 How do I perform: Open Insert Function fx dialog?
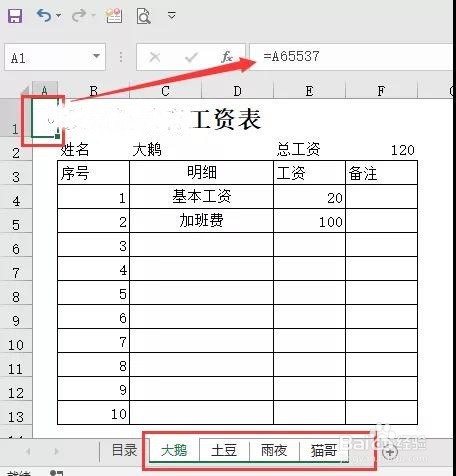click(227, 57)
